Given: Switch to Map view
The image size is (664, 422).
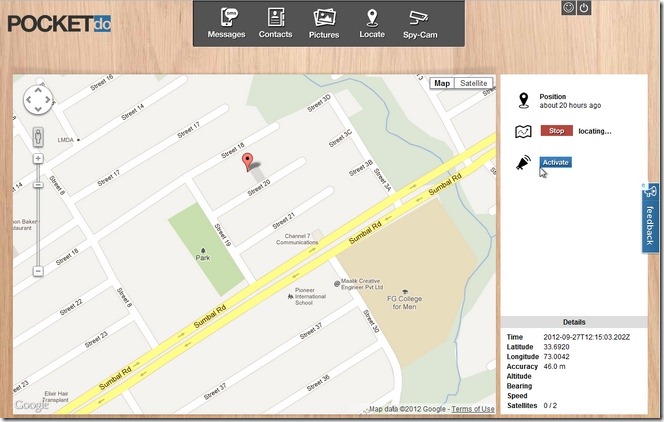Looking at the screenshot, I should click(x=442, y=83).
